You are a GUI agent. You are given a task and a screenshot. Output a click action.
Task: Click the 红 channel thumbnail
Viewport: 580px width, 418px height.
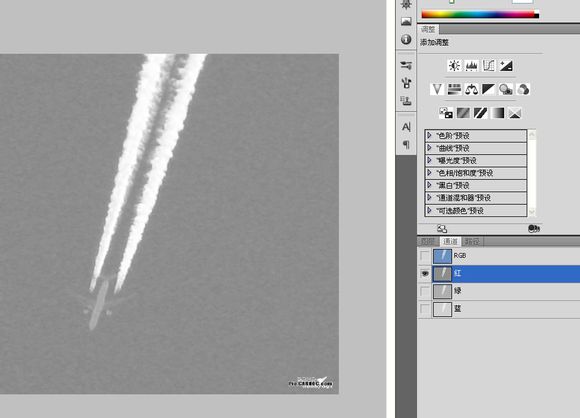coord(442,274)
